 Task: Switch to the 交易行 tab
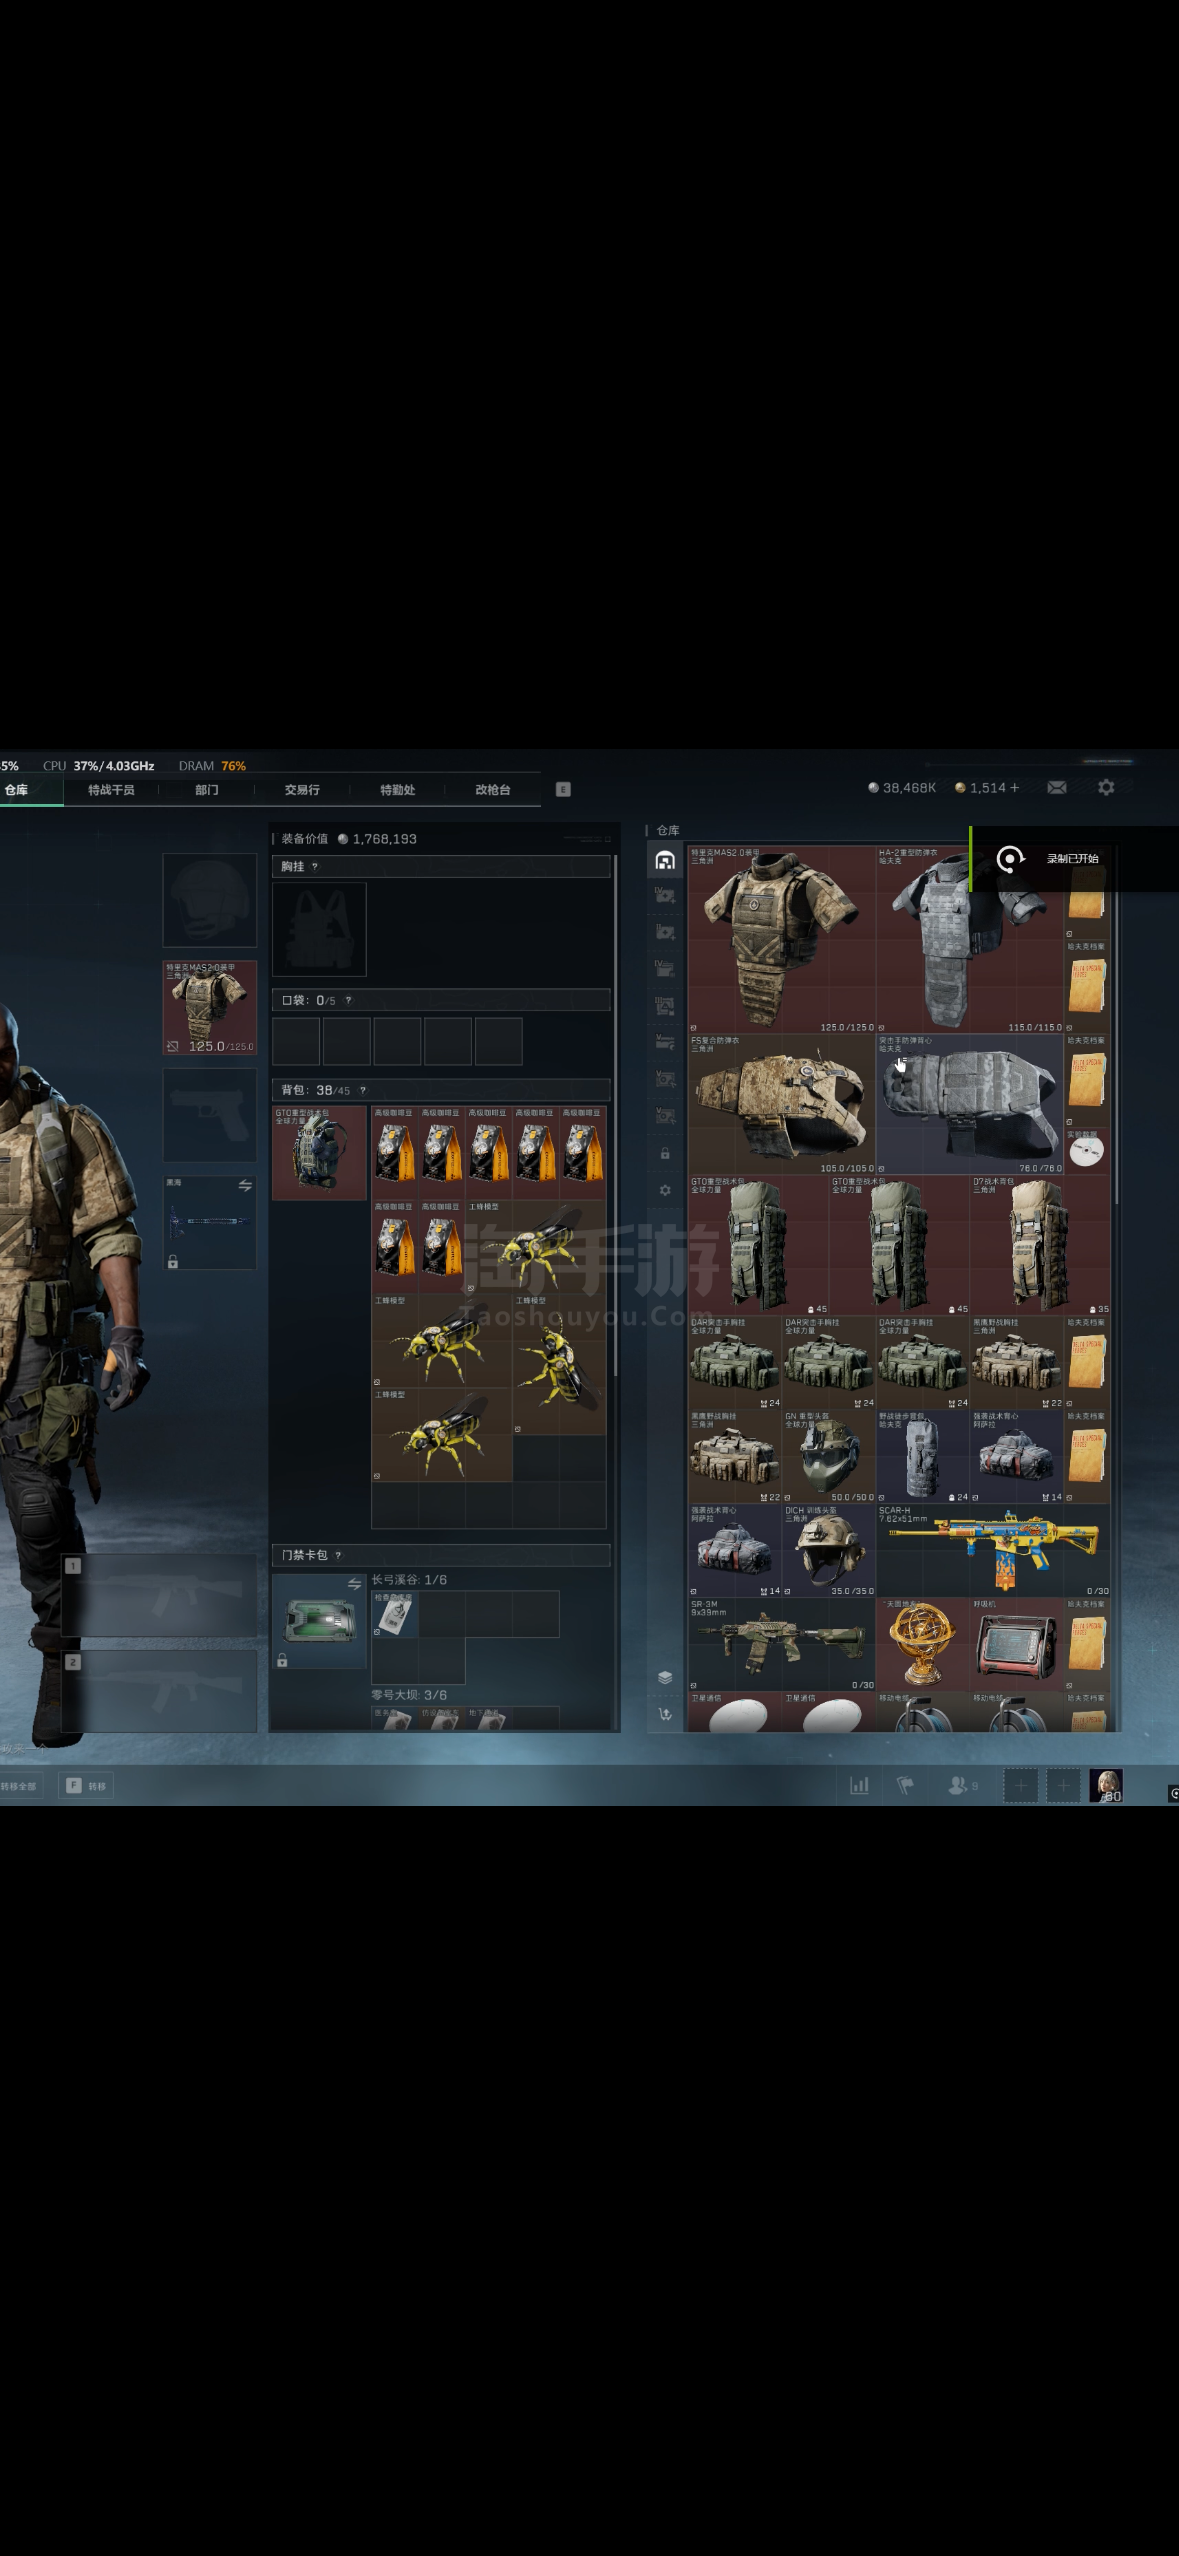[x=302, y=789]
